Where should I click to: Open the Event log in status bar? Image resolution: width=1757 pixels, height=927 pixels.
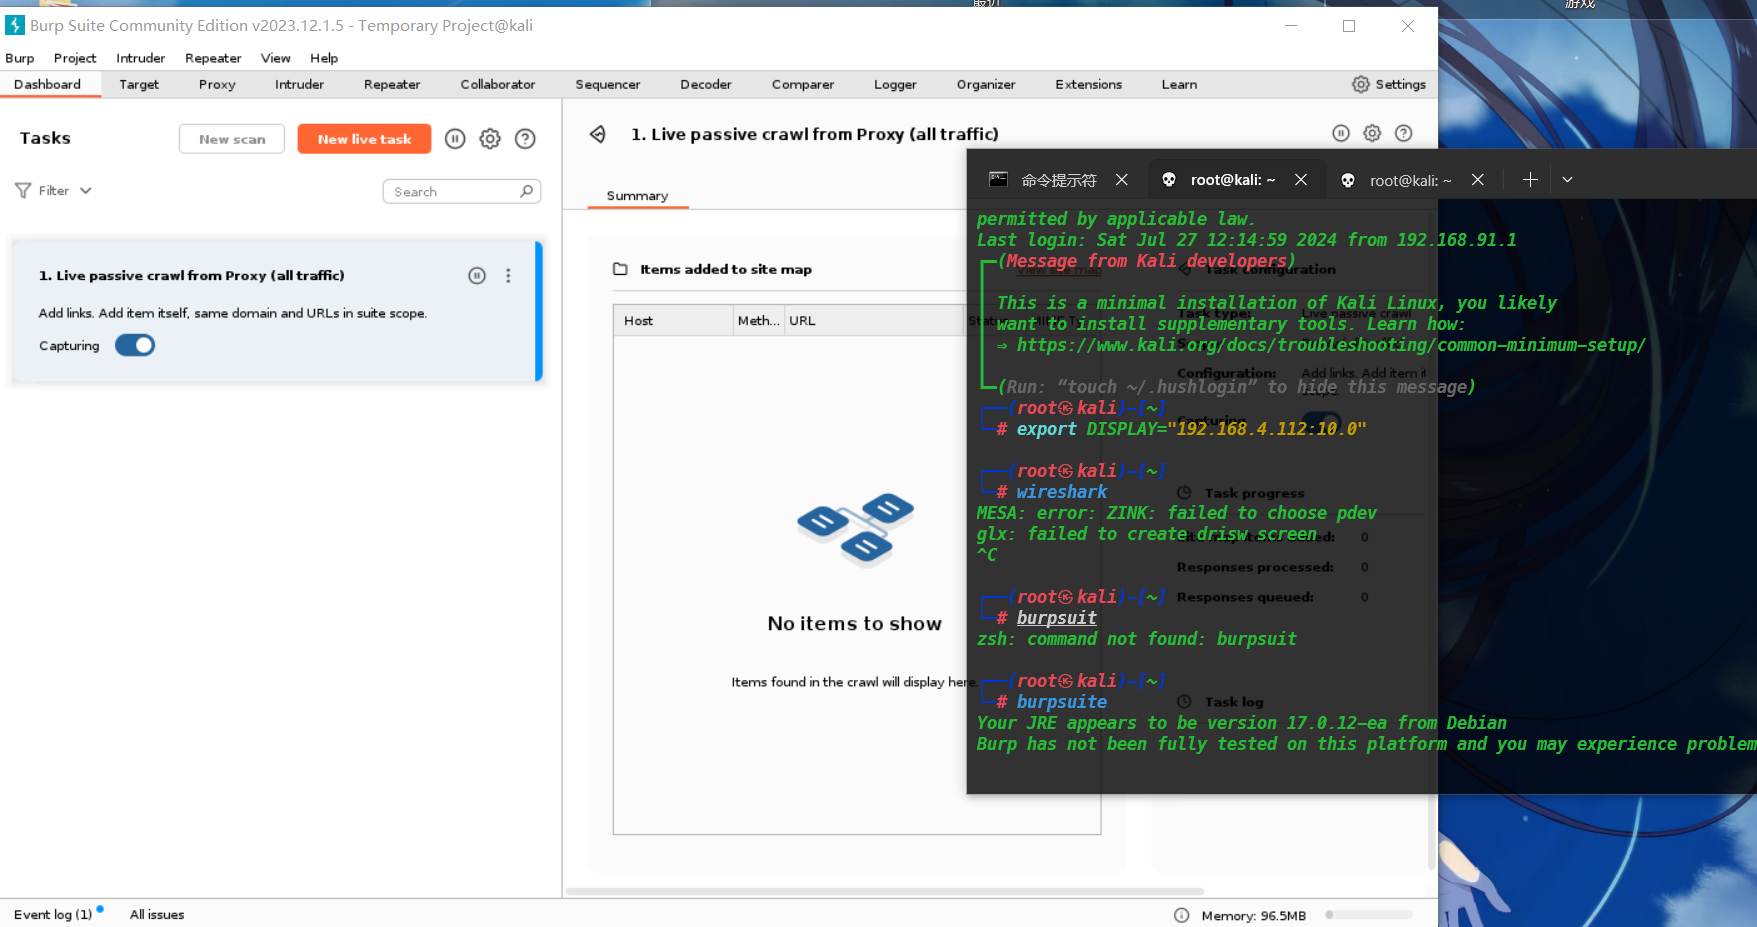pos(53,914)
